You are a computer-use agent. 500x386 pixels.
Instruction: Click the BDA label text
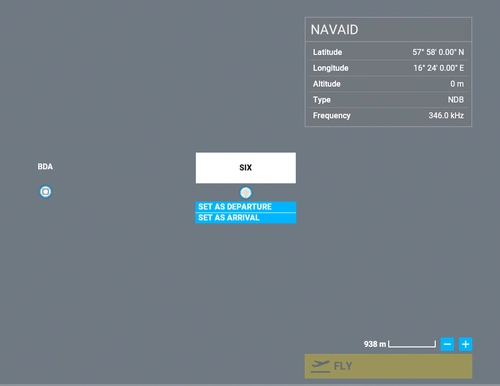[45, 167]
